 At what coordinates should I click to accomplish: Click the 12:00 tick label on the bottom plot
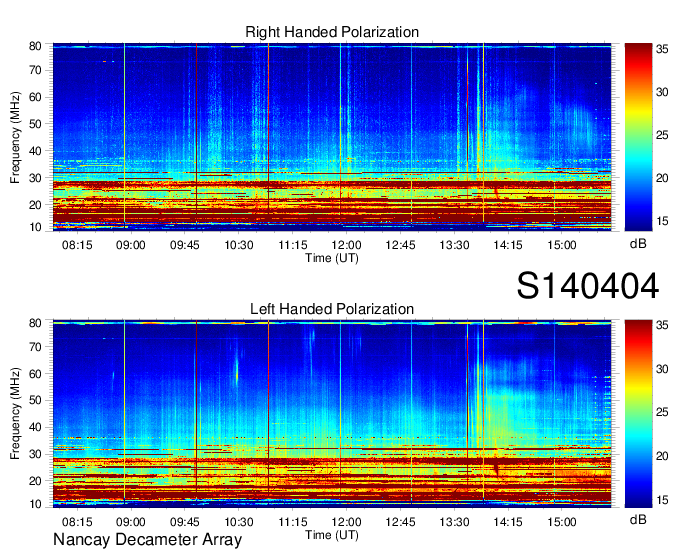[x=347, y=522]
